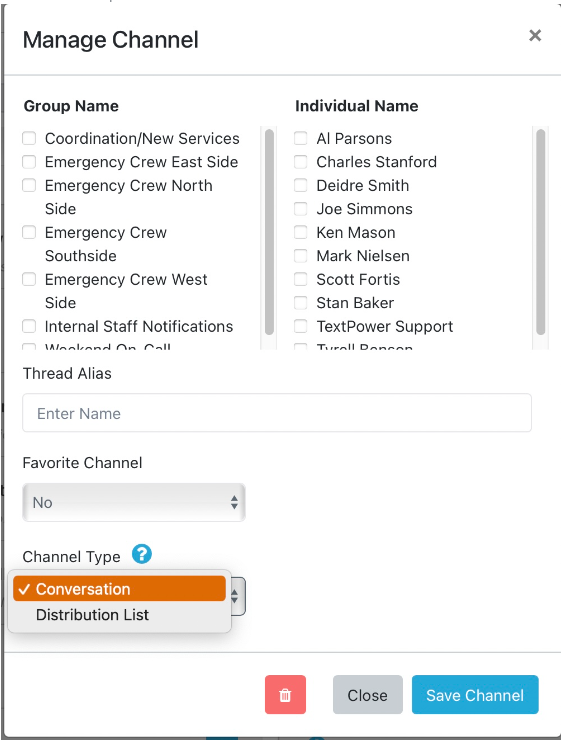Check the Internal Staff Notifications group
The image size is (562, 742).
29,326
